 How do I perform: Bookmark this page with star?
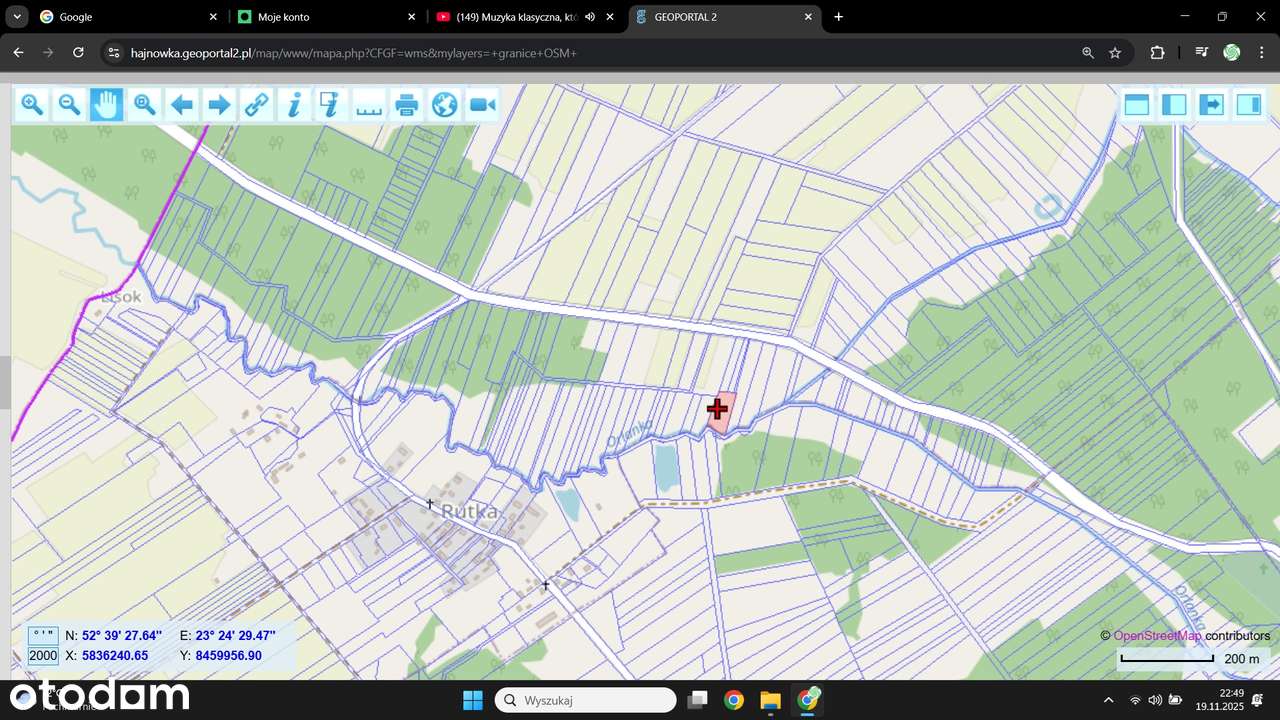pyautogui.click(x=1115, y=53)
